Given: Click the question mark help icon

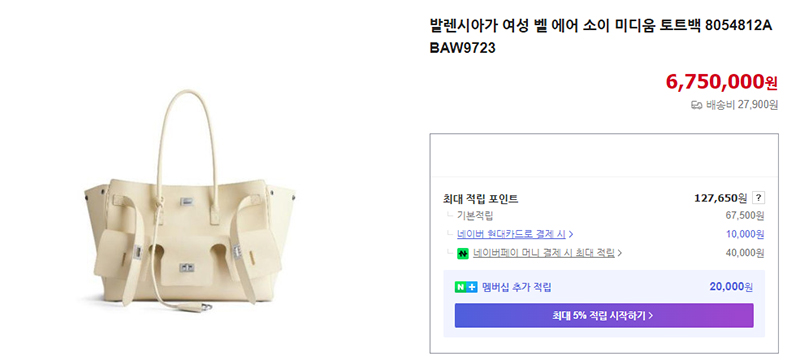Looking at the screenshot, I should 759,198.
